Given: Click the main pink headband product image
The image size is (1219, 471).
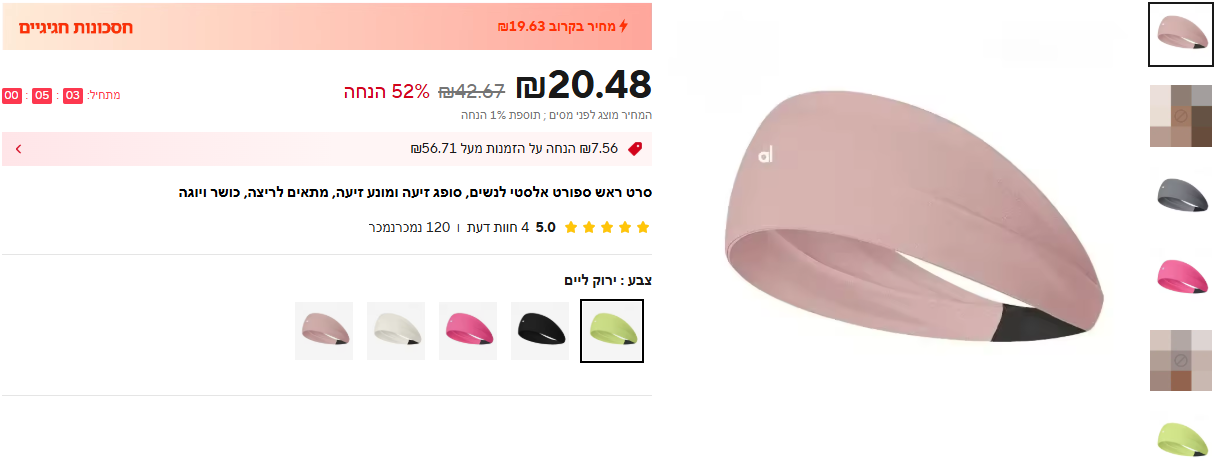Looking at the screenshot, I should coord(914,217).
